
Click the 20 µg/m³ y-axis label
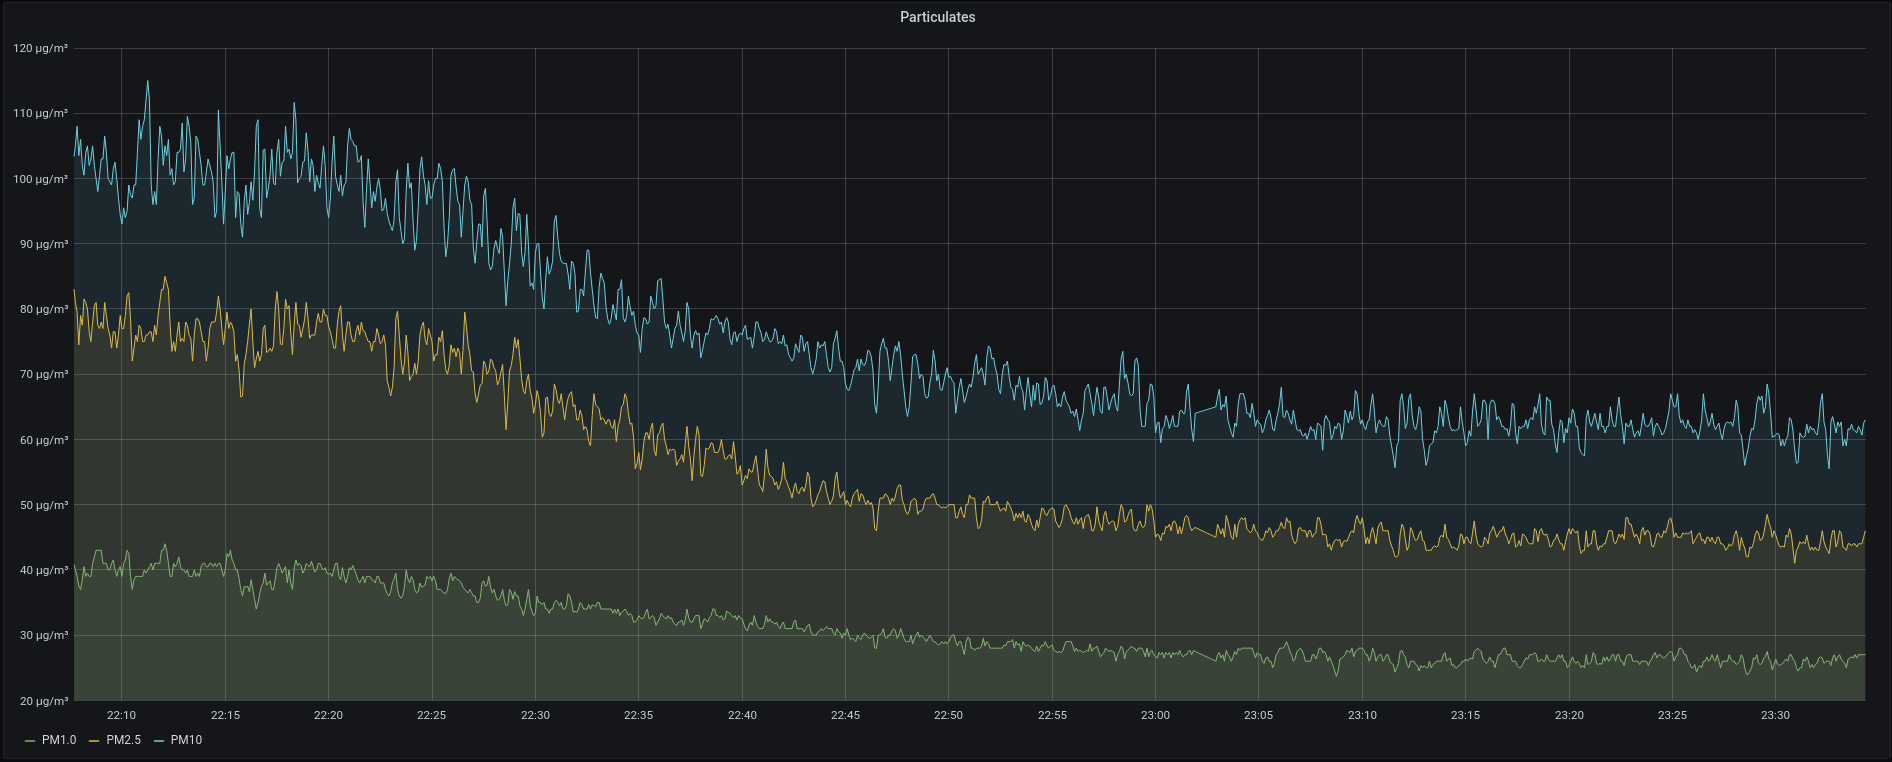coord(43,701)
